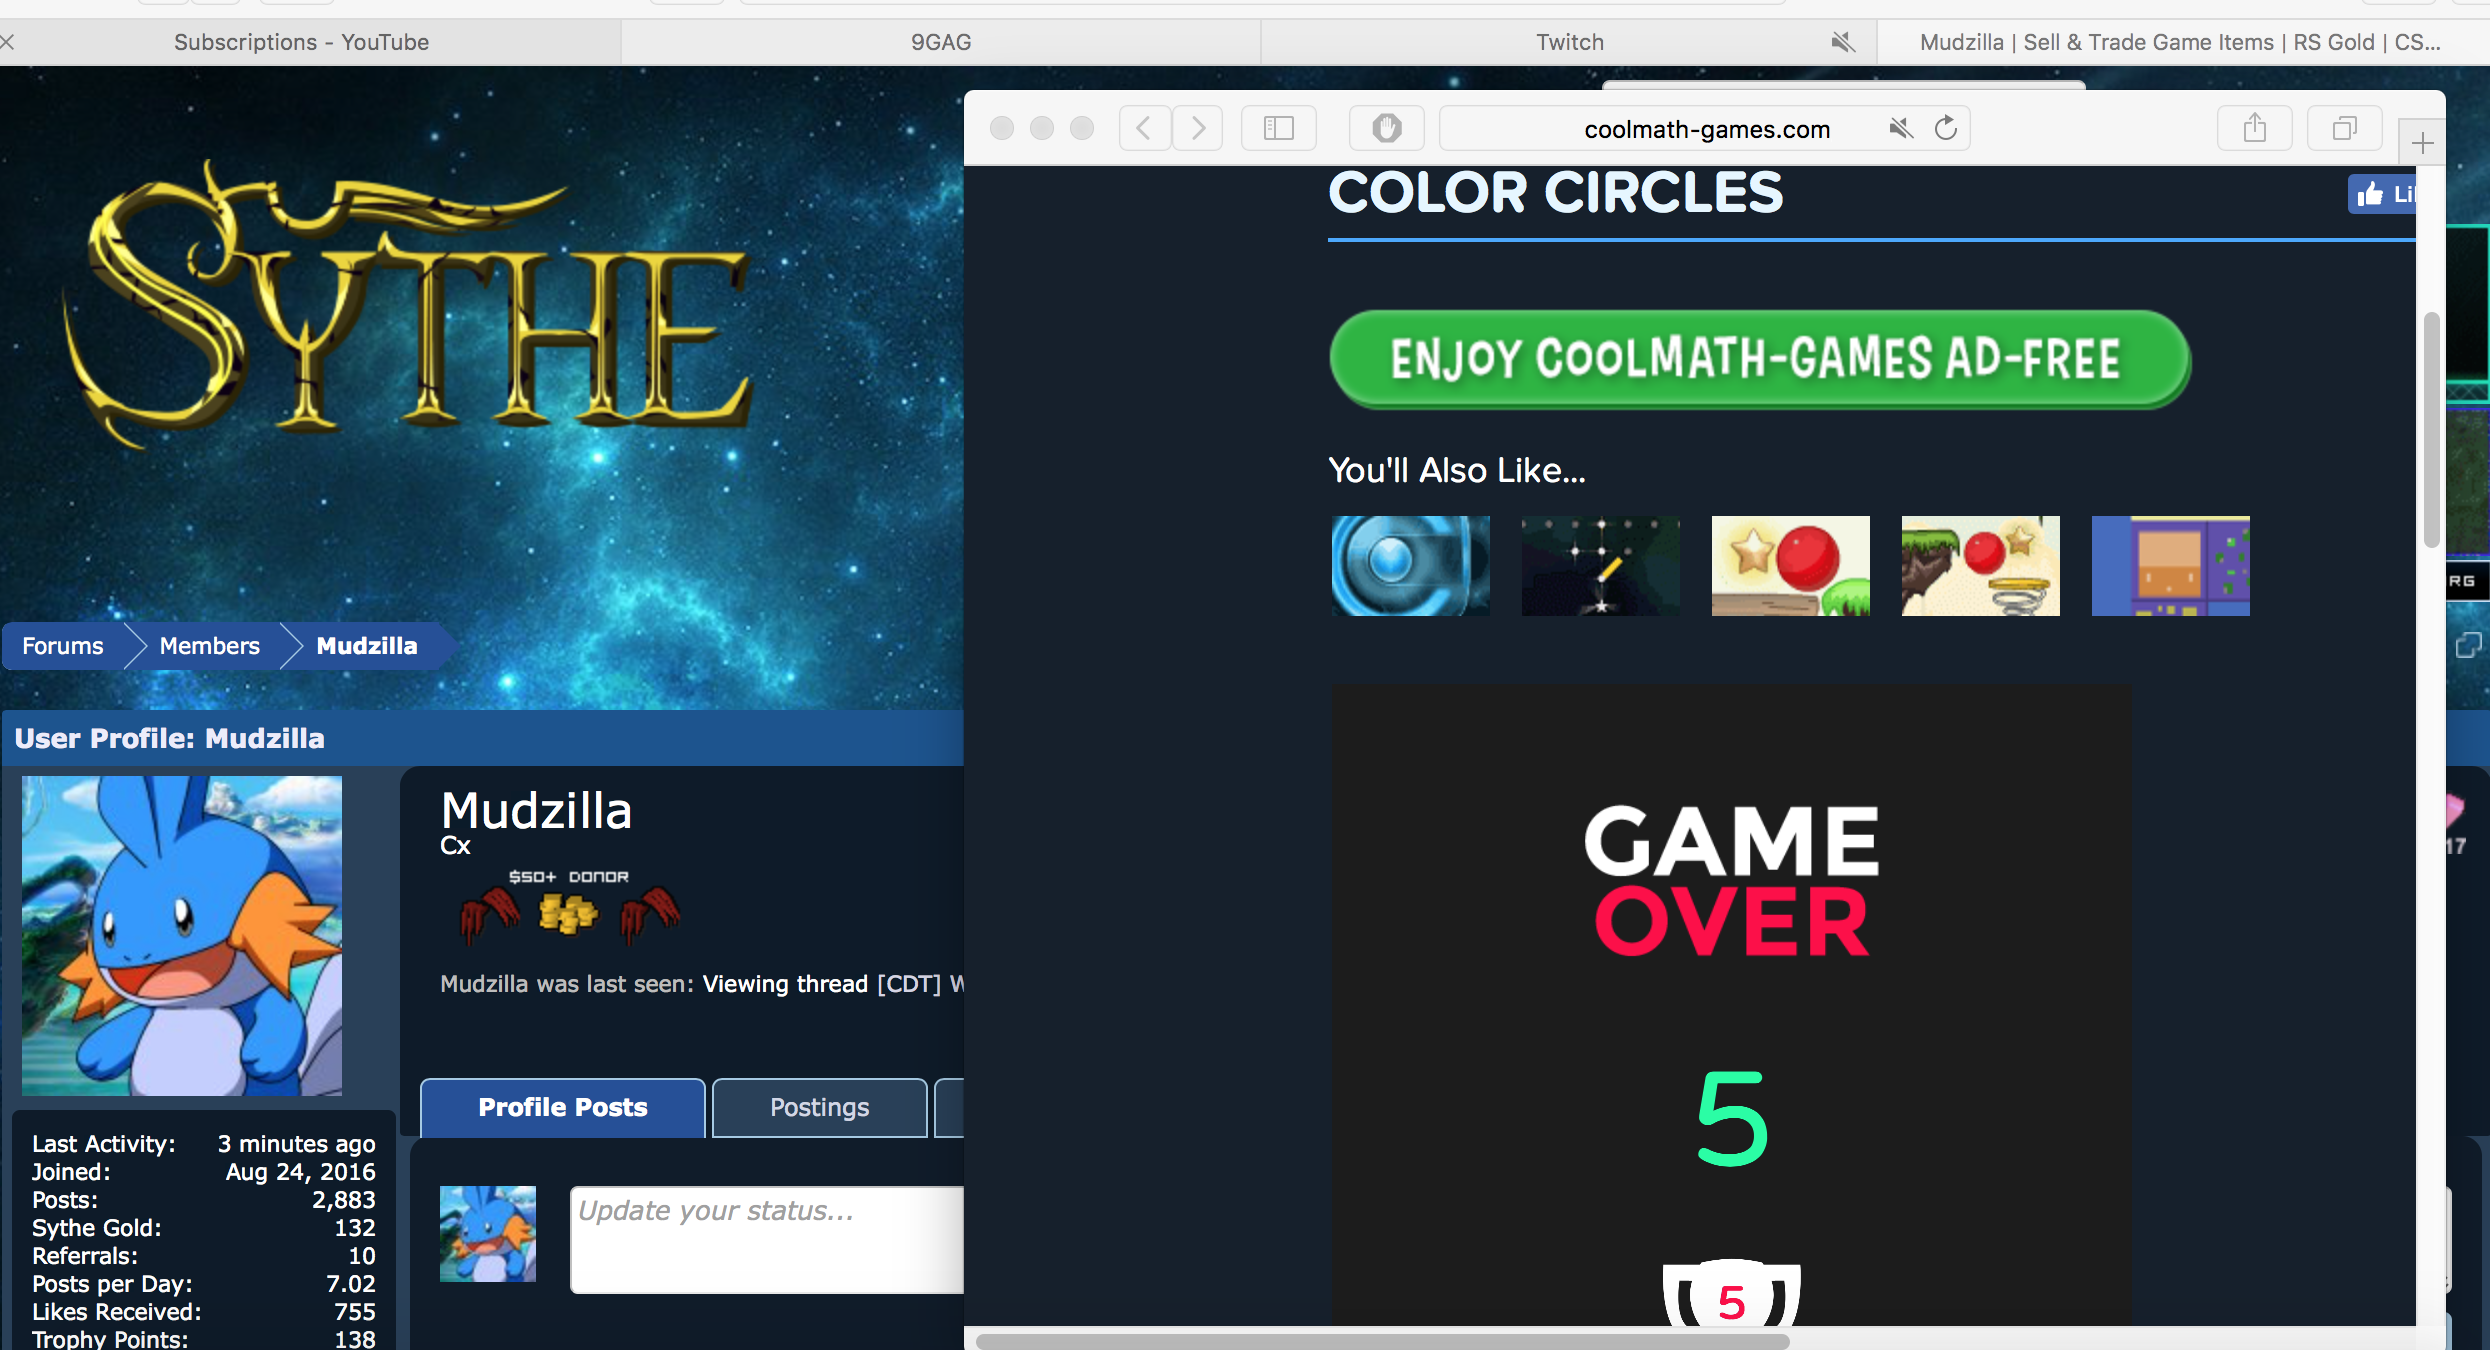The image size is (2490, 1350).
Task: Open red ball spring platform game thumbnail
Action: 1980,566
